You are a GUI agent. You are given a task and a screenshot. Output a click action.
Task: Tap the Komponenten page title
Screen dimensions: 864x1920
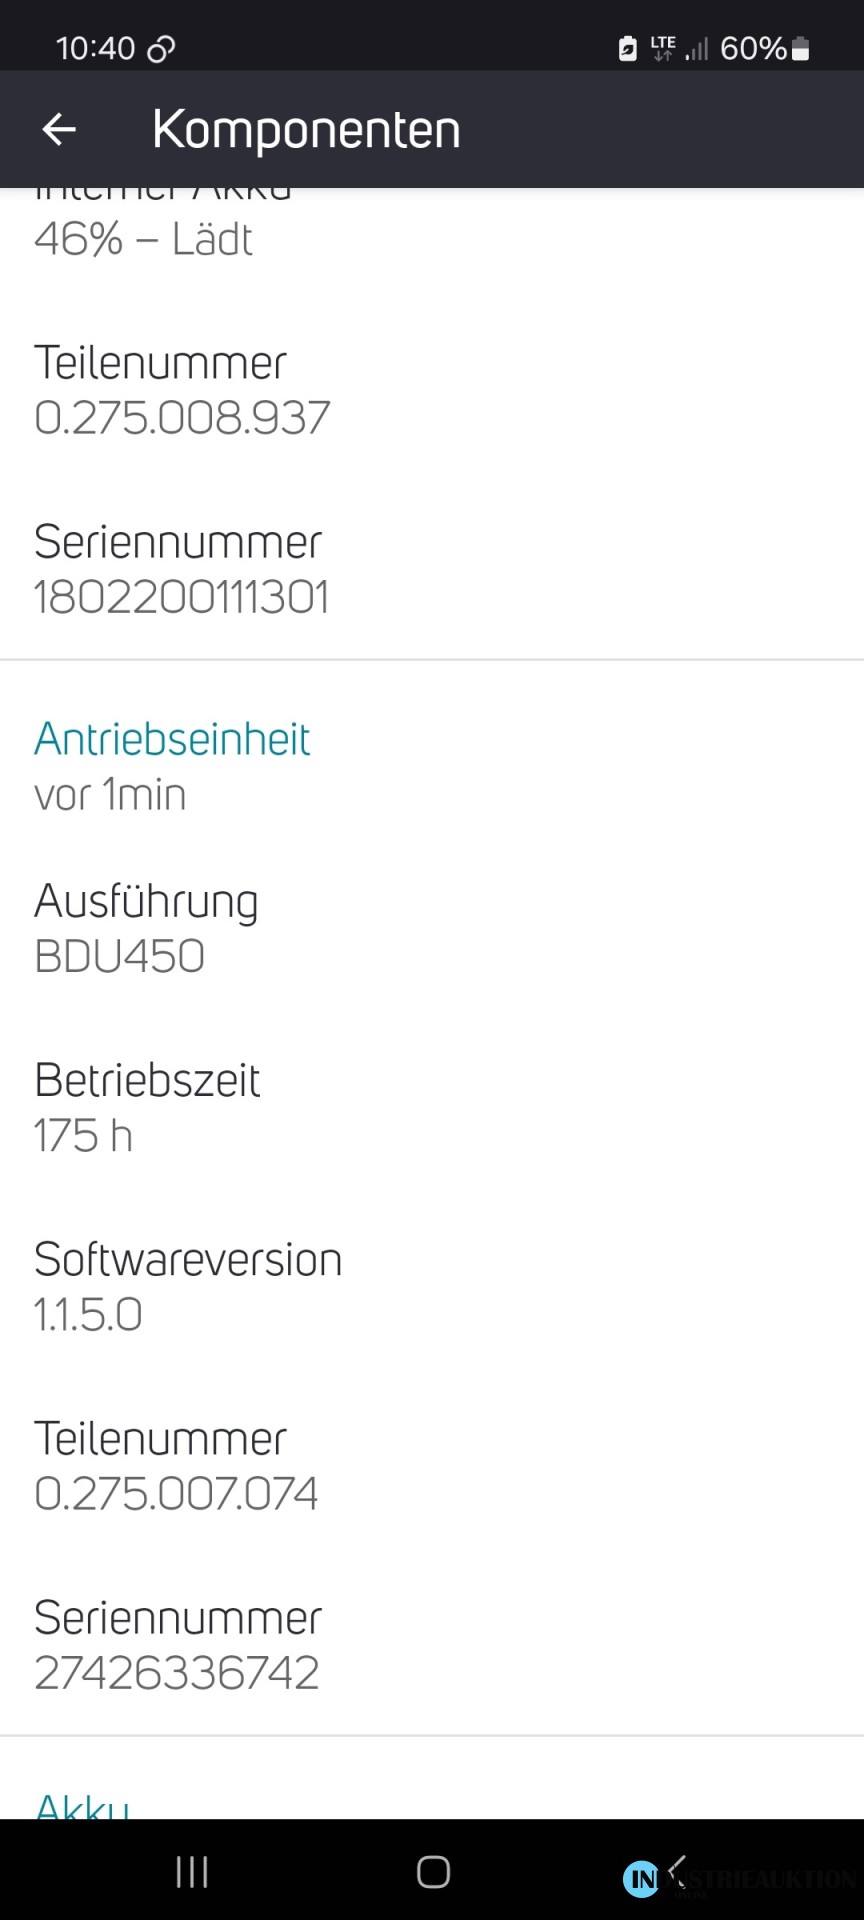click(x=306, y=130)
